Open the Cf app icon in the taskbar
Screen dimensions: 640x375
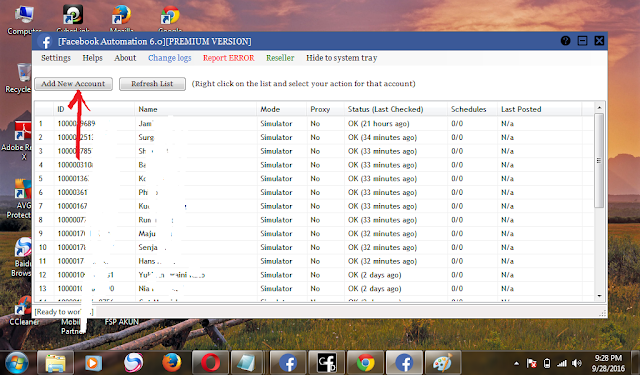tap(327, 363)
